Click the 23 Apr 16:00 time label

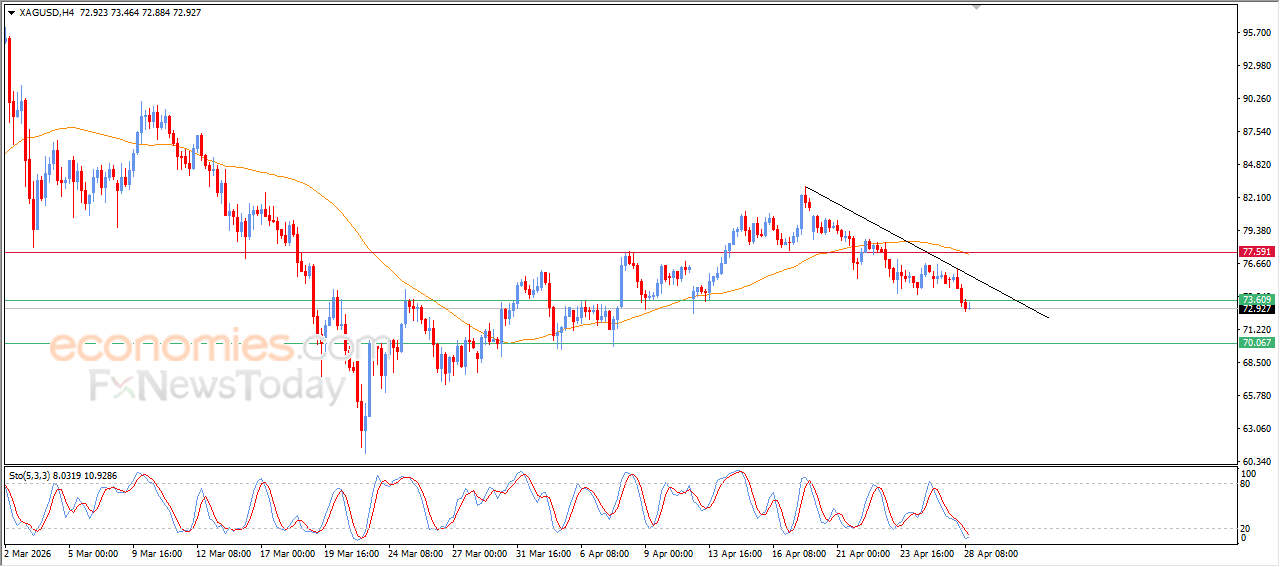(927, 553)
